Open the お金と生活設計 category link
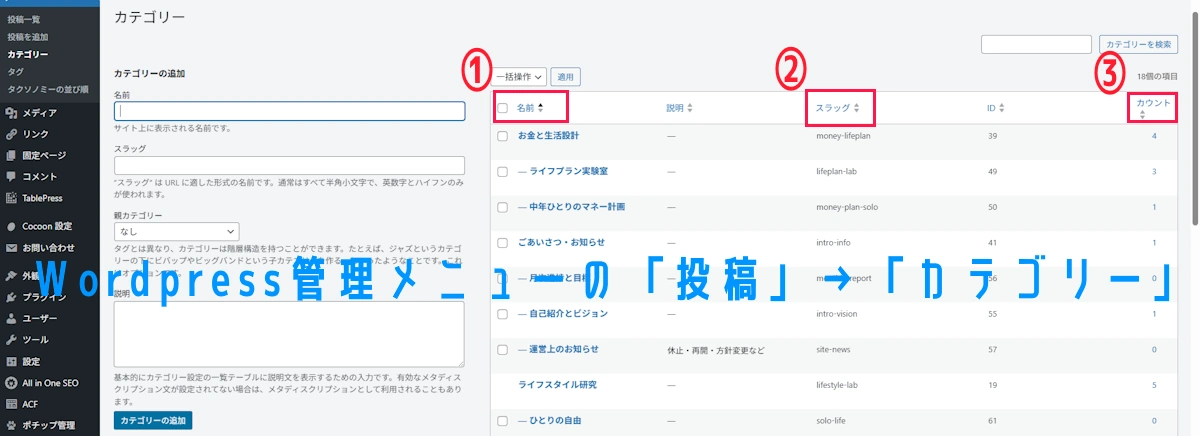Viewport: 1200px width, 436px height. [x=548, y=135]
